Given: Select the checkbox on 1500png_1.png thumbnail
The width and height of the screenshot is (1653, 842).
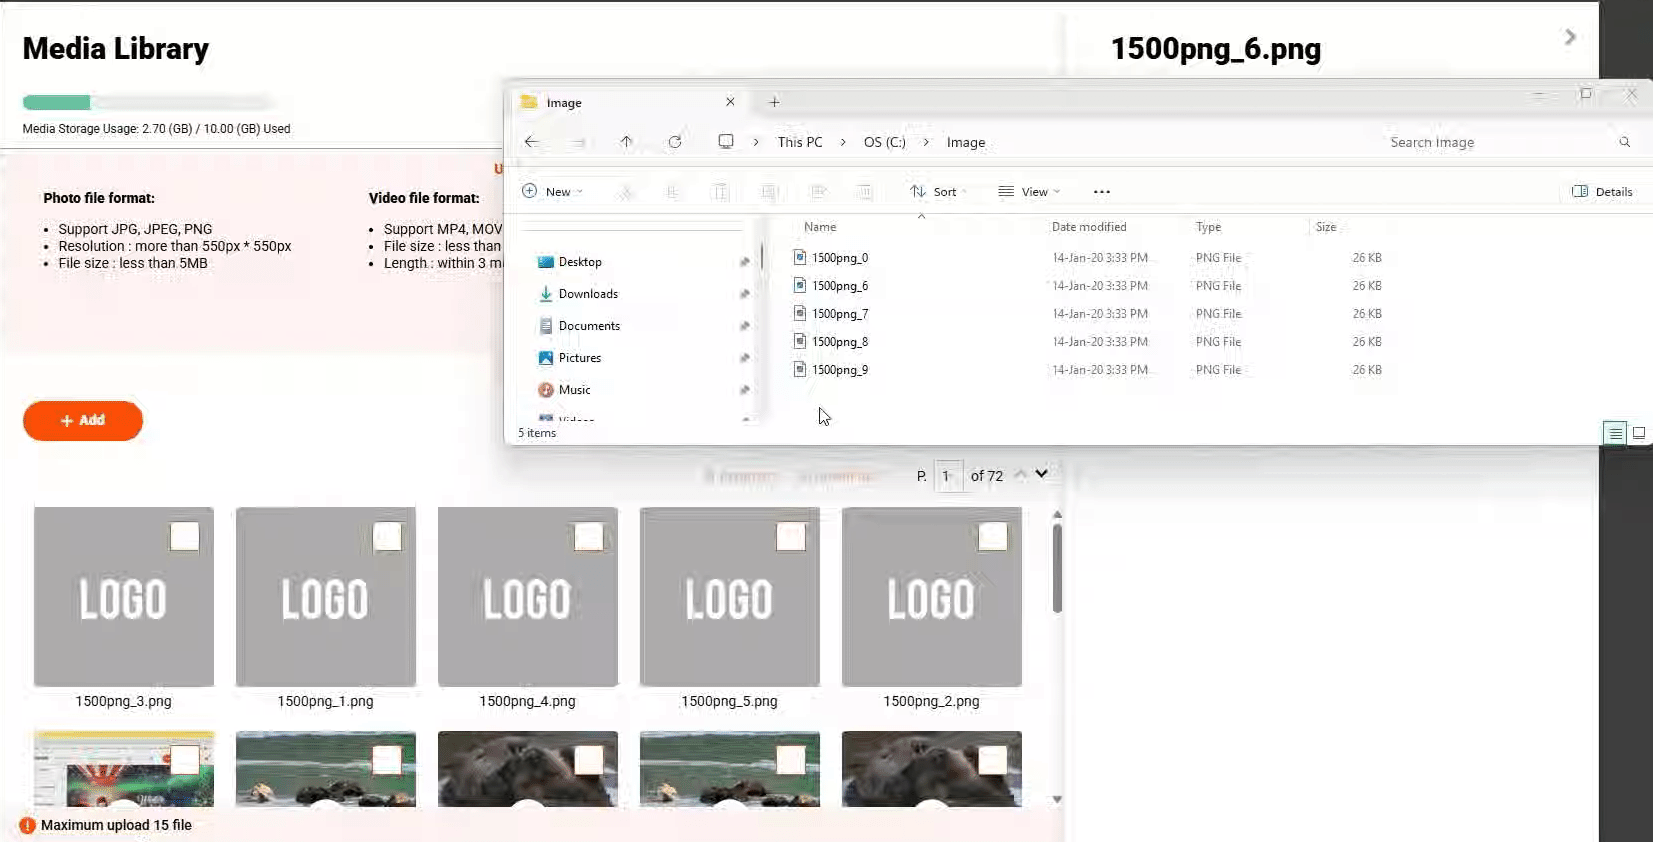Looking at the screenshot, I should click(387, 537).
